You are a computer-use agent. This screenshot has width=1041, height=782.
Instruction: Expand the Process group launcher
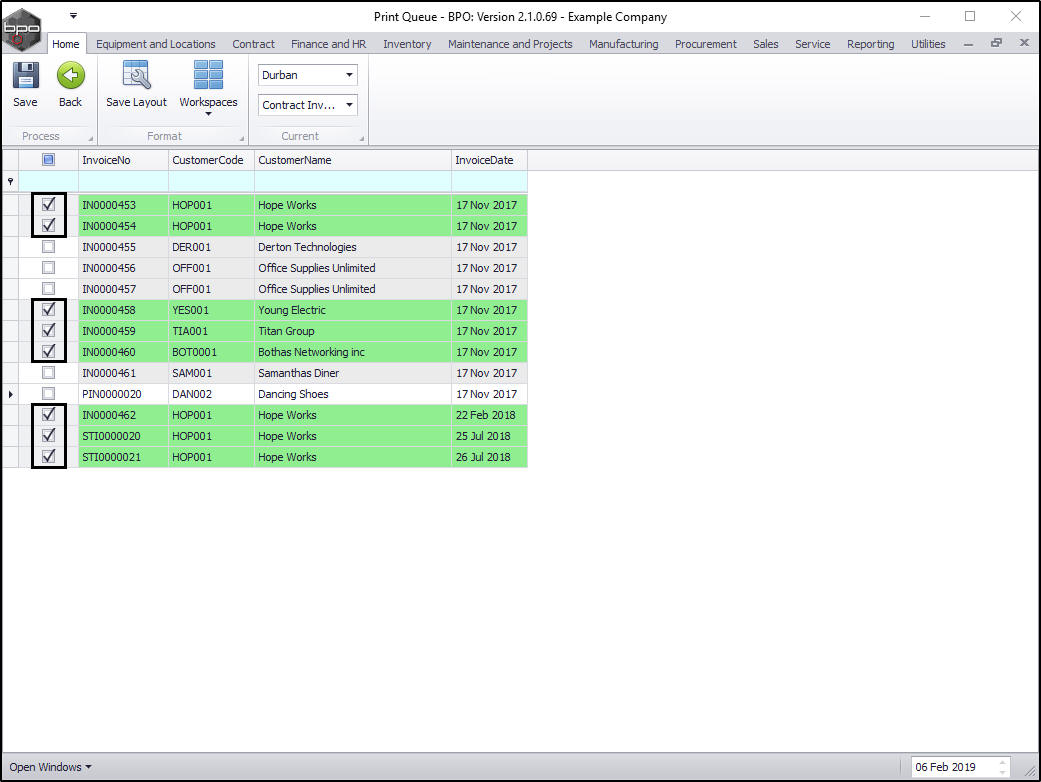coord(91,139)
